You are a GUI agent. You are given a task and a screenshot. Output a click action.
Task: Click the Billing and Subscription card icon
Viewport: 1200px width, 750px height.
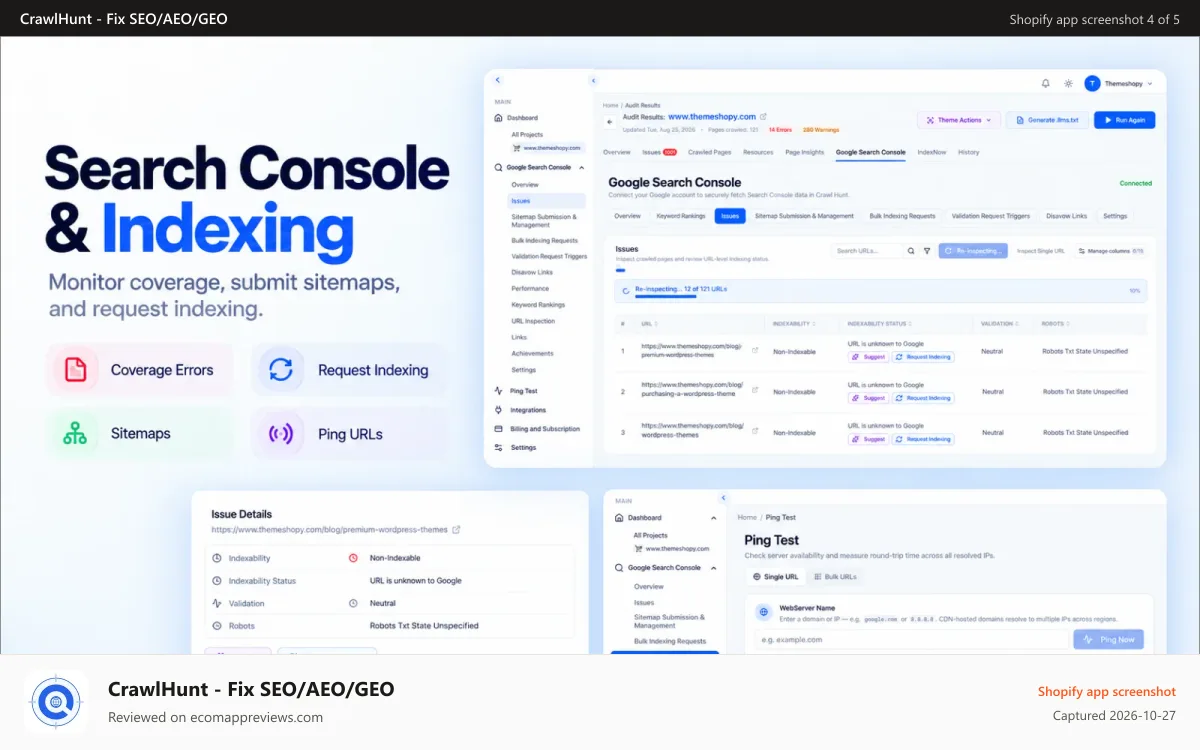[x=499, y=429]
